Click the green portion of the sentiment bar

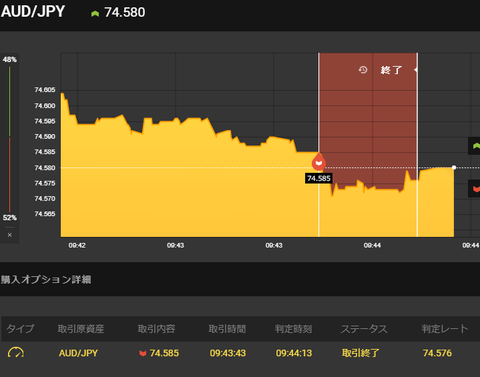(x=10, y=101)
